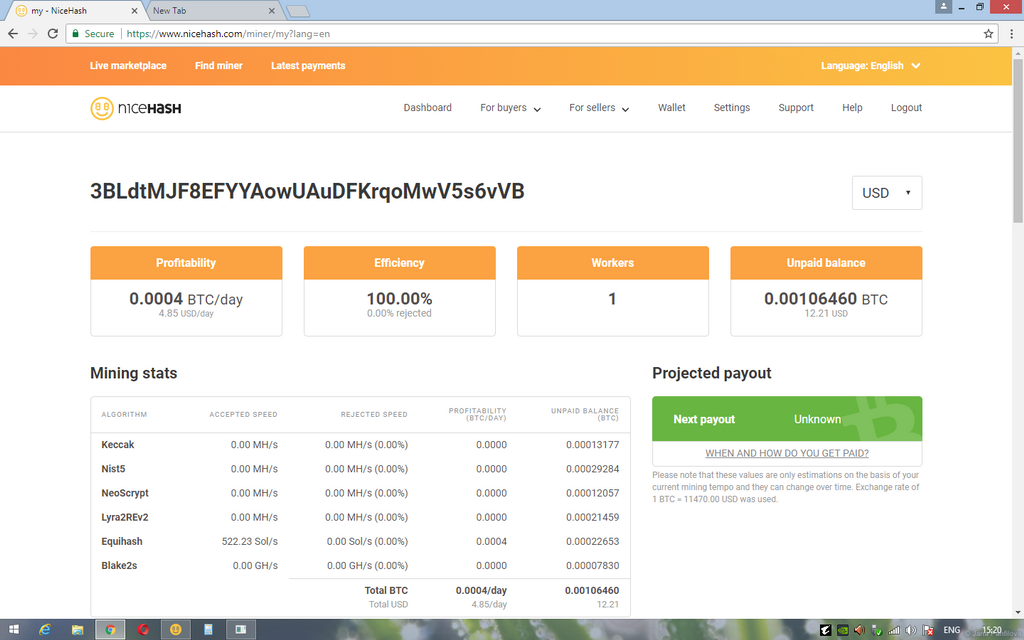
Task: Click the page vertical scrollbar thumb
Action: pos(1017,140)
